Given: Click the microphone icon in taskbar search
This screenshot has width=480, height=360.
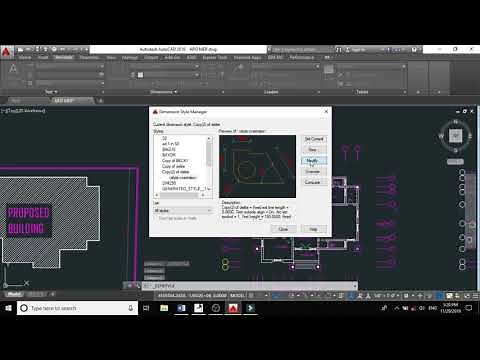Looking at the screenshot, I should (130, 308).
